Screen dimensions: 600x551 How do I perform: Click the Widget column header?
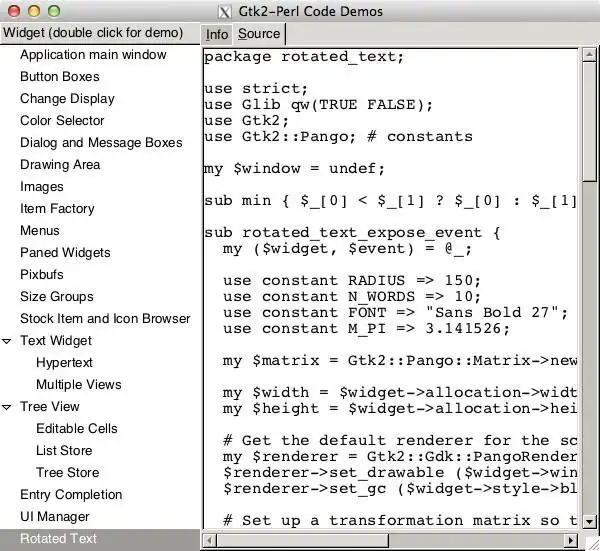point(100,33)
